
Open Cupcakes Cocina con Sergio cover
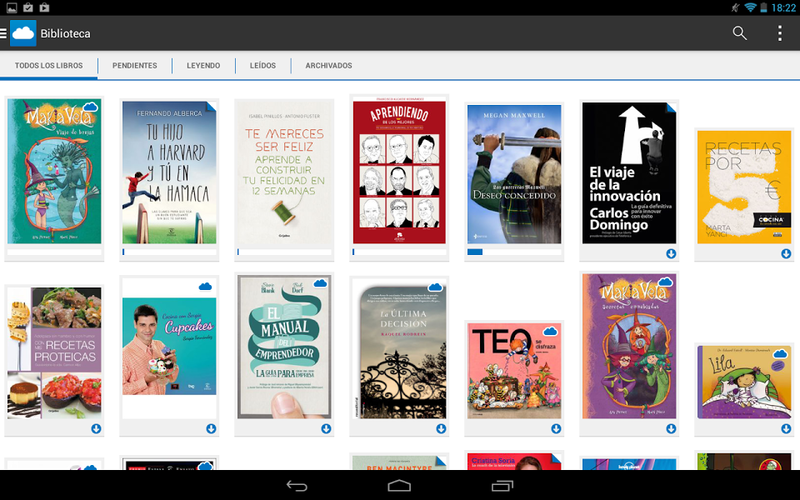169,346
